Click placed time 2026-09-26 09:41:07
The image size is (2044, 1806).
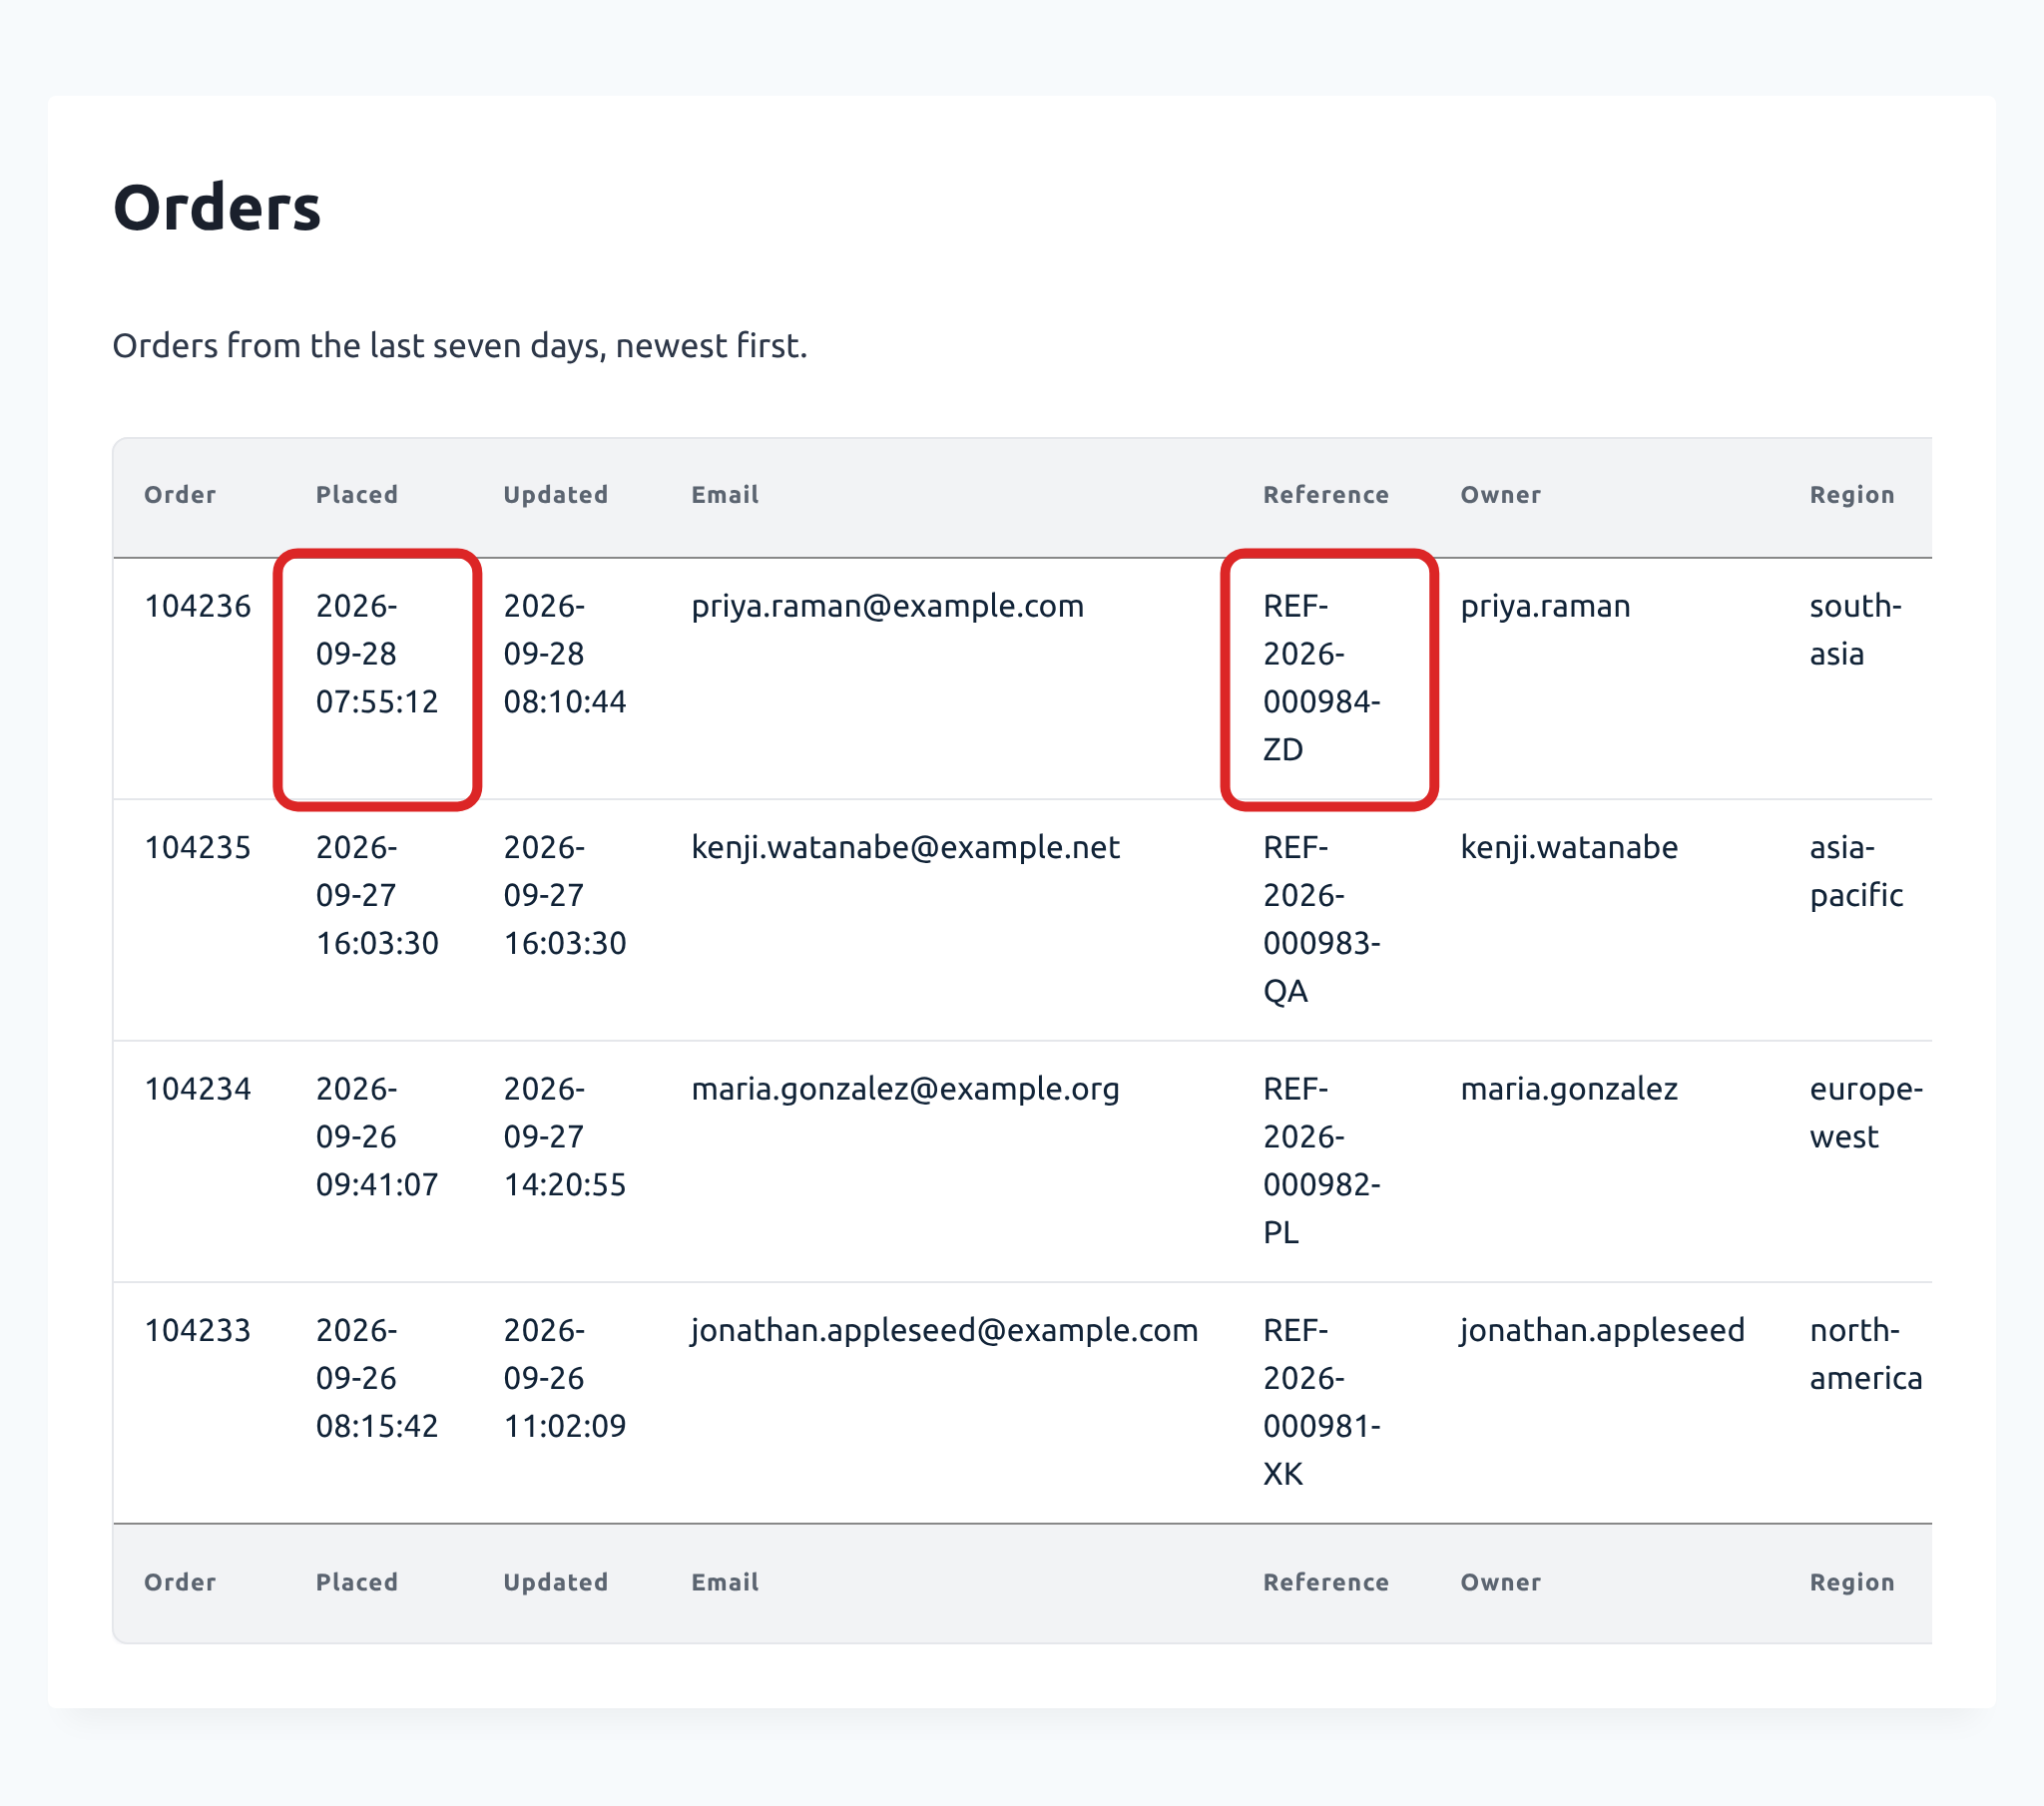[x=377, y=1137]
